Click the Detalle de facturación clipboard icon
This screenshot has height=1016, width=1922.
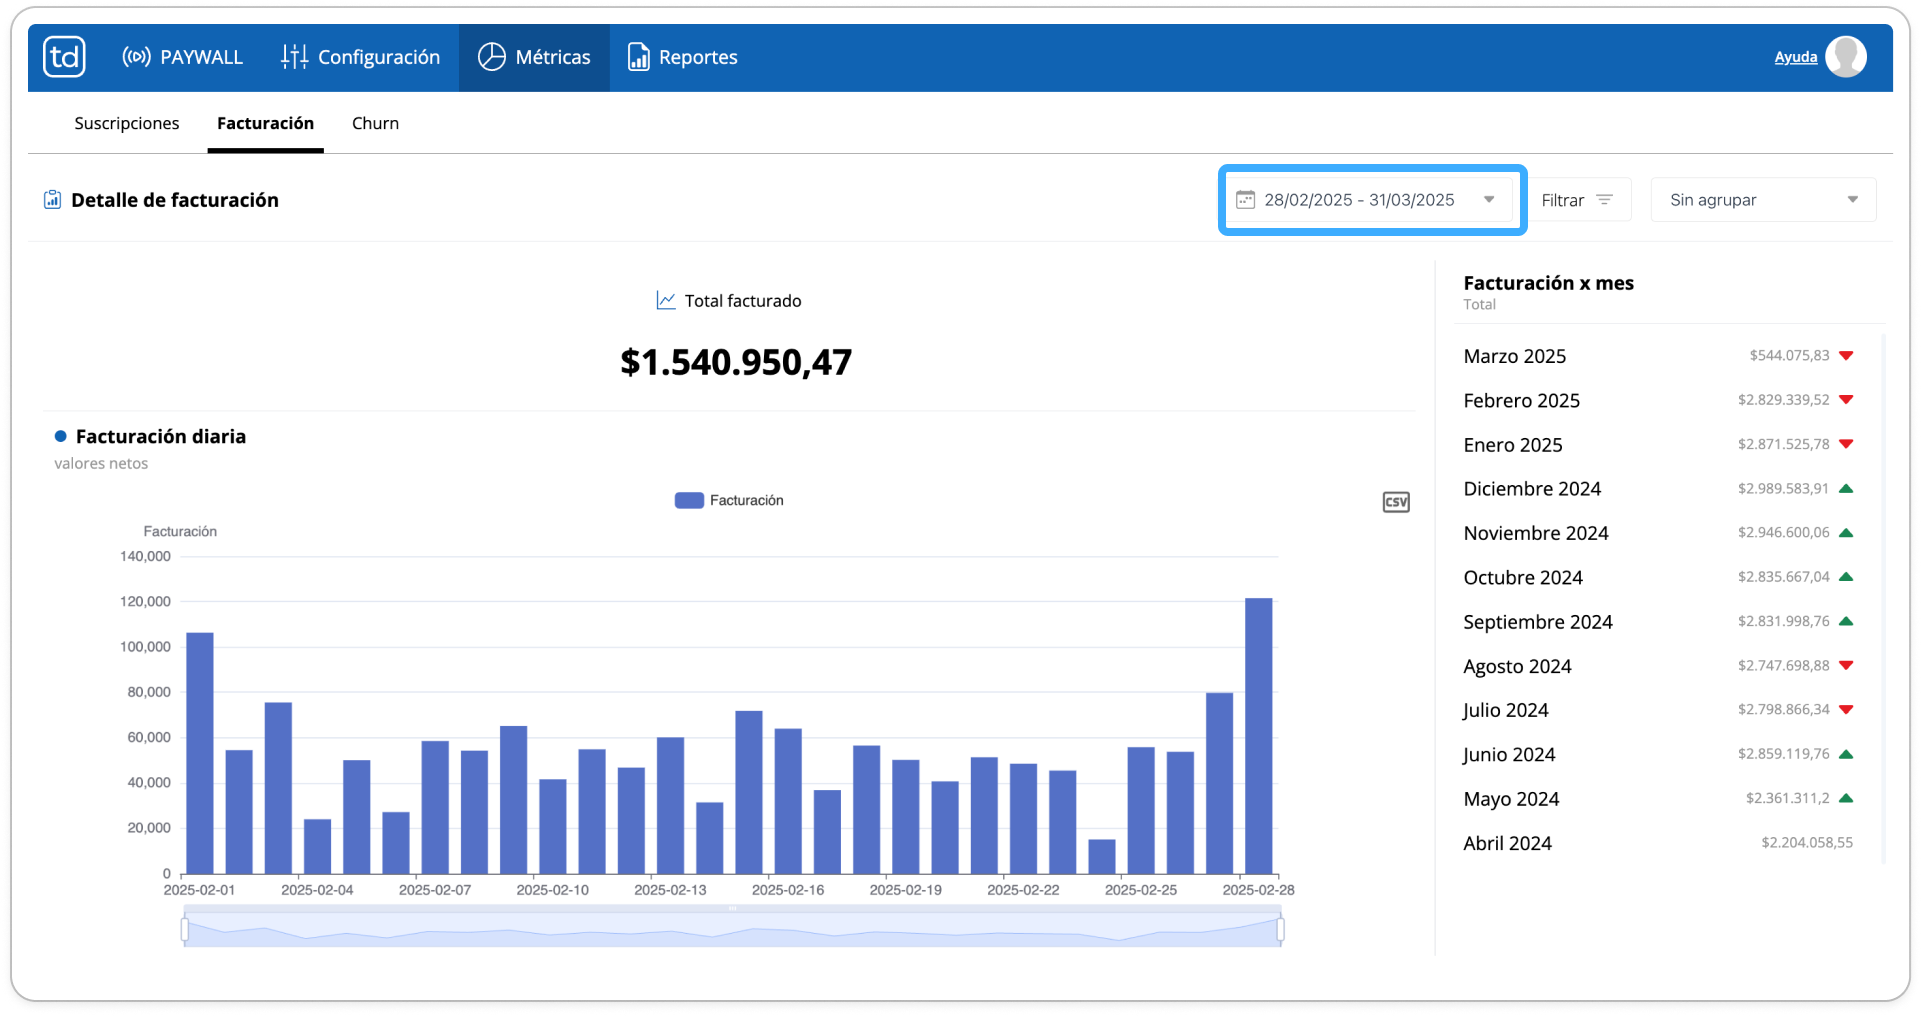pos(52,200)
